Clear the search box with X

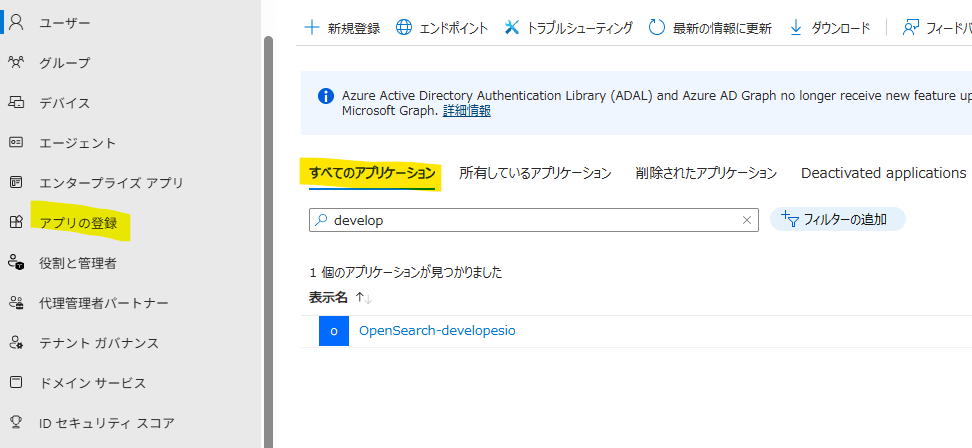coord(747,220)
